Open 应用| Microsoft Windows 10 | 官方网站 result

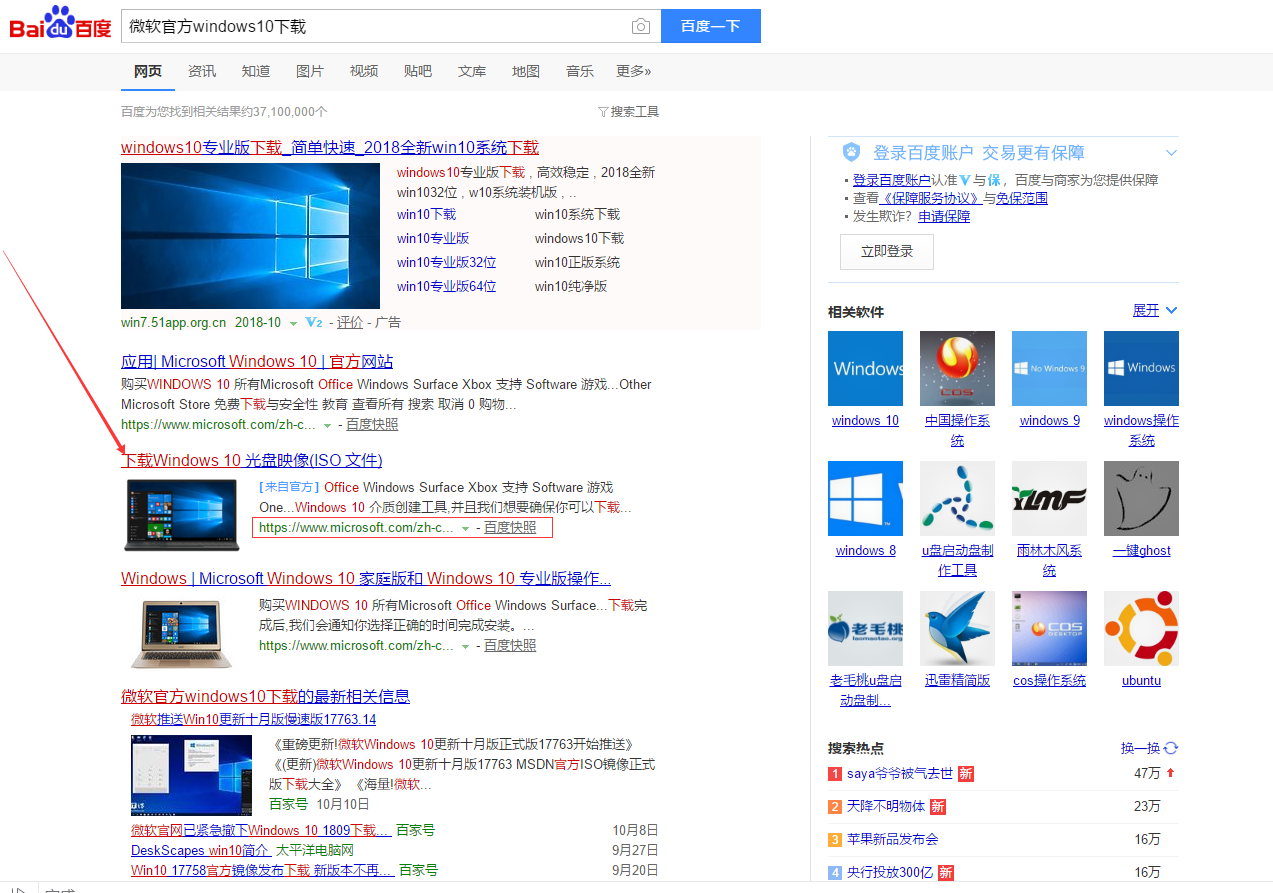pos(257,362)
